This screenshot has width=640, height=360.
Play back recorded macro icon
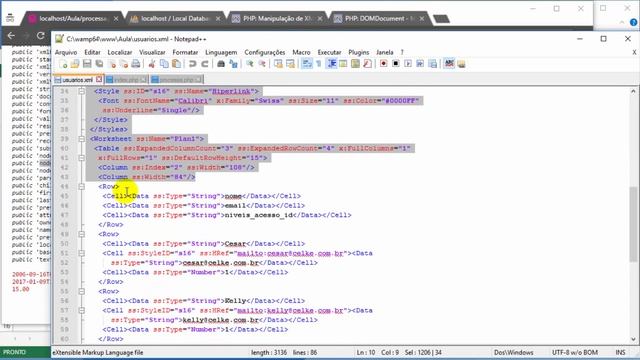click(408, 64)
